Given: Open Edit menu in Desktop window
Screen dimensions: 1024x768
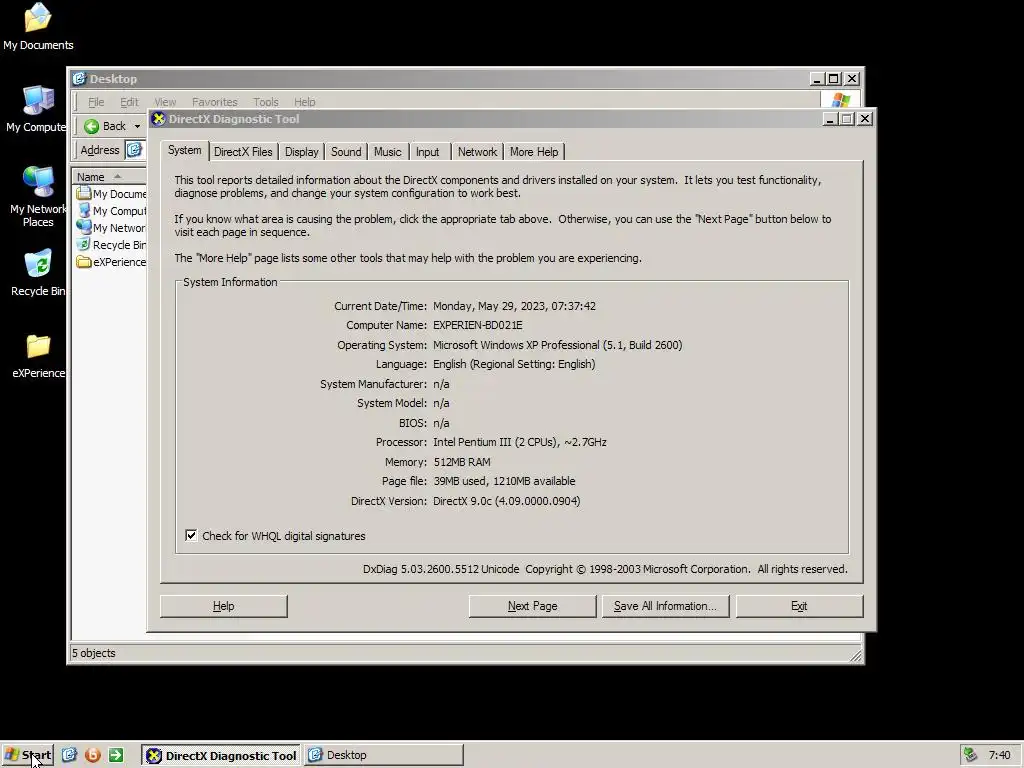Looking at the screenshot, I should click(129, 102).
